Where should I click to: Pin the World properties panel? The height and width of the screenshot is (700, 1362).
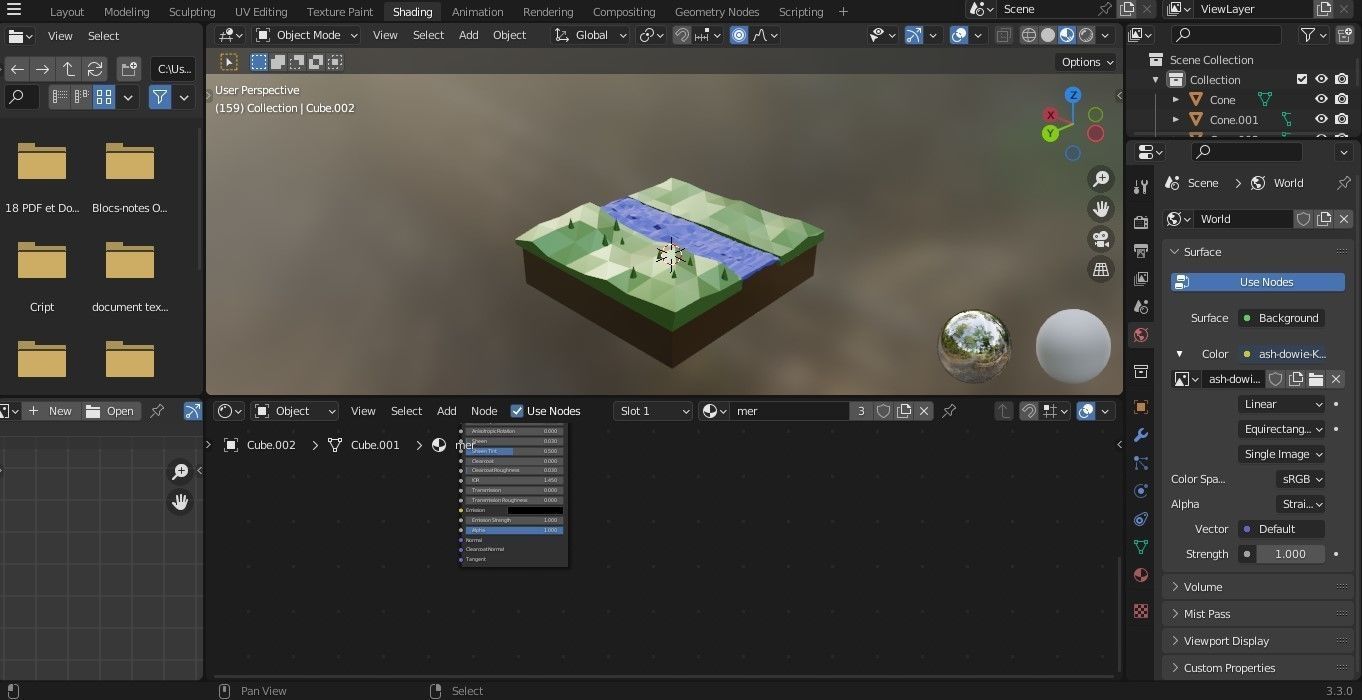click(x=1343, y=183)
